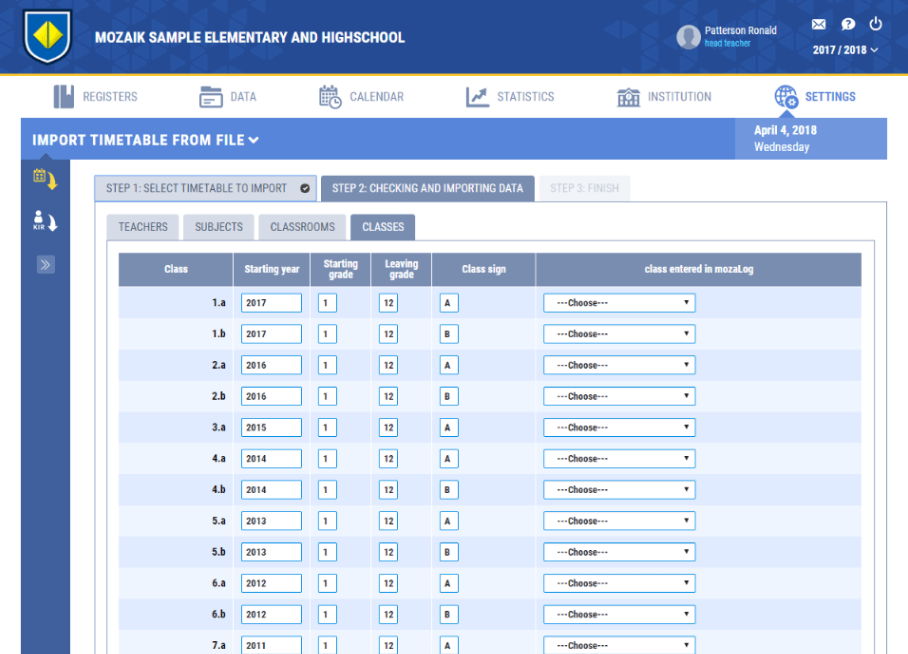The height and width of the screenshot is (654, 908).
Task: Switch to the Classrooms tab
Action: (302, 227)
